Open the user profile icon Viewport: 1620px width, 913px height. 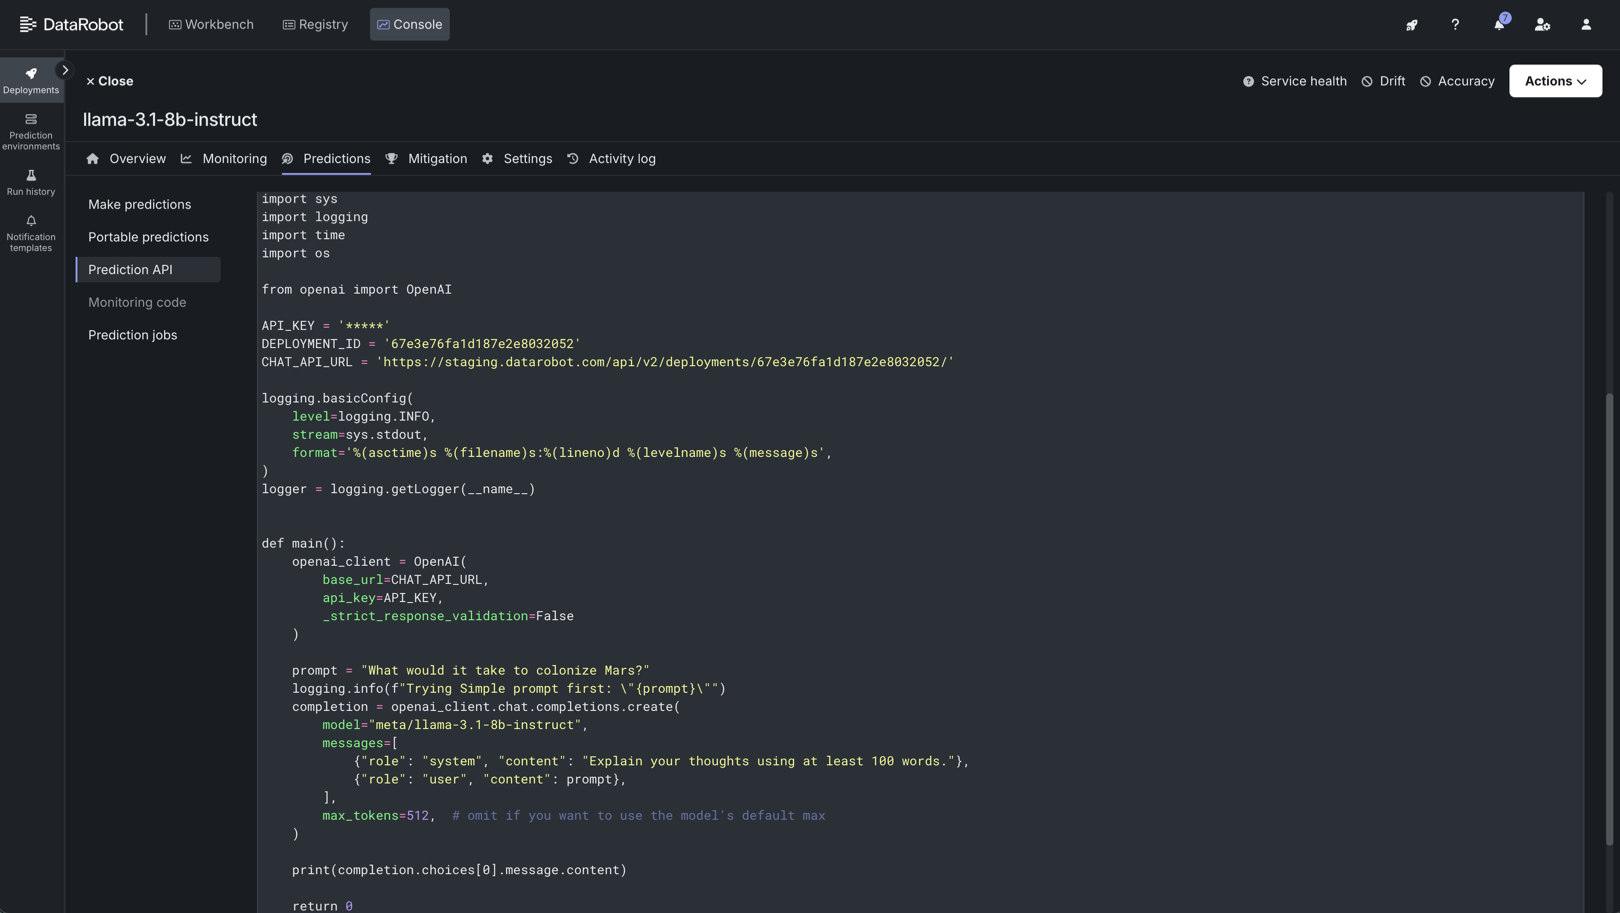[1586, 25]
